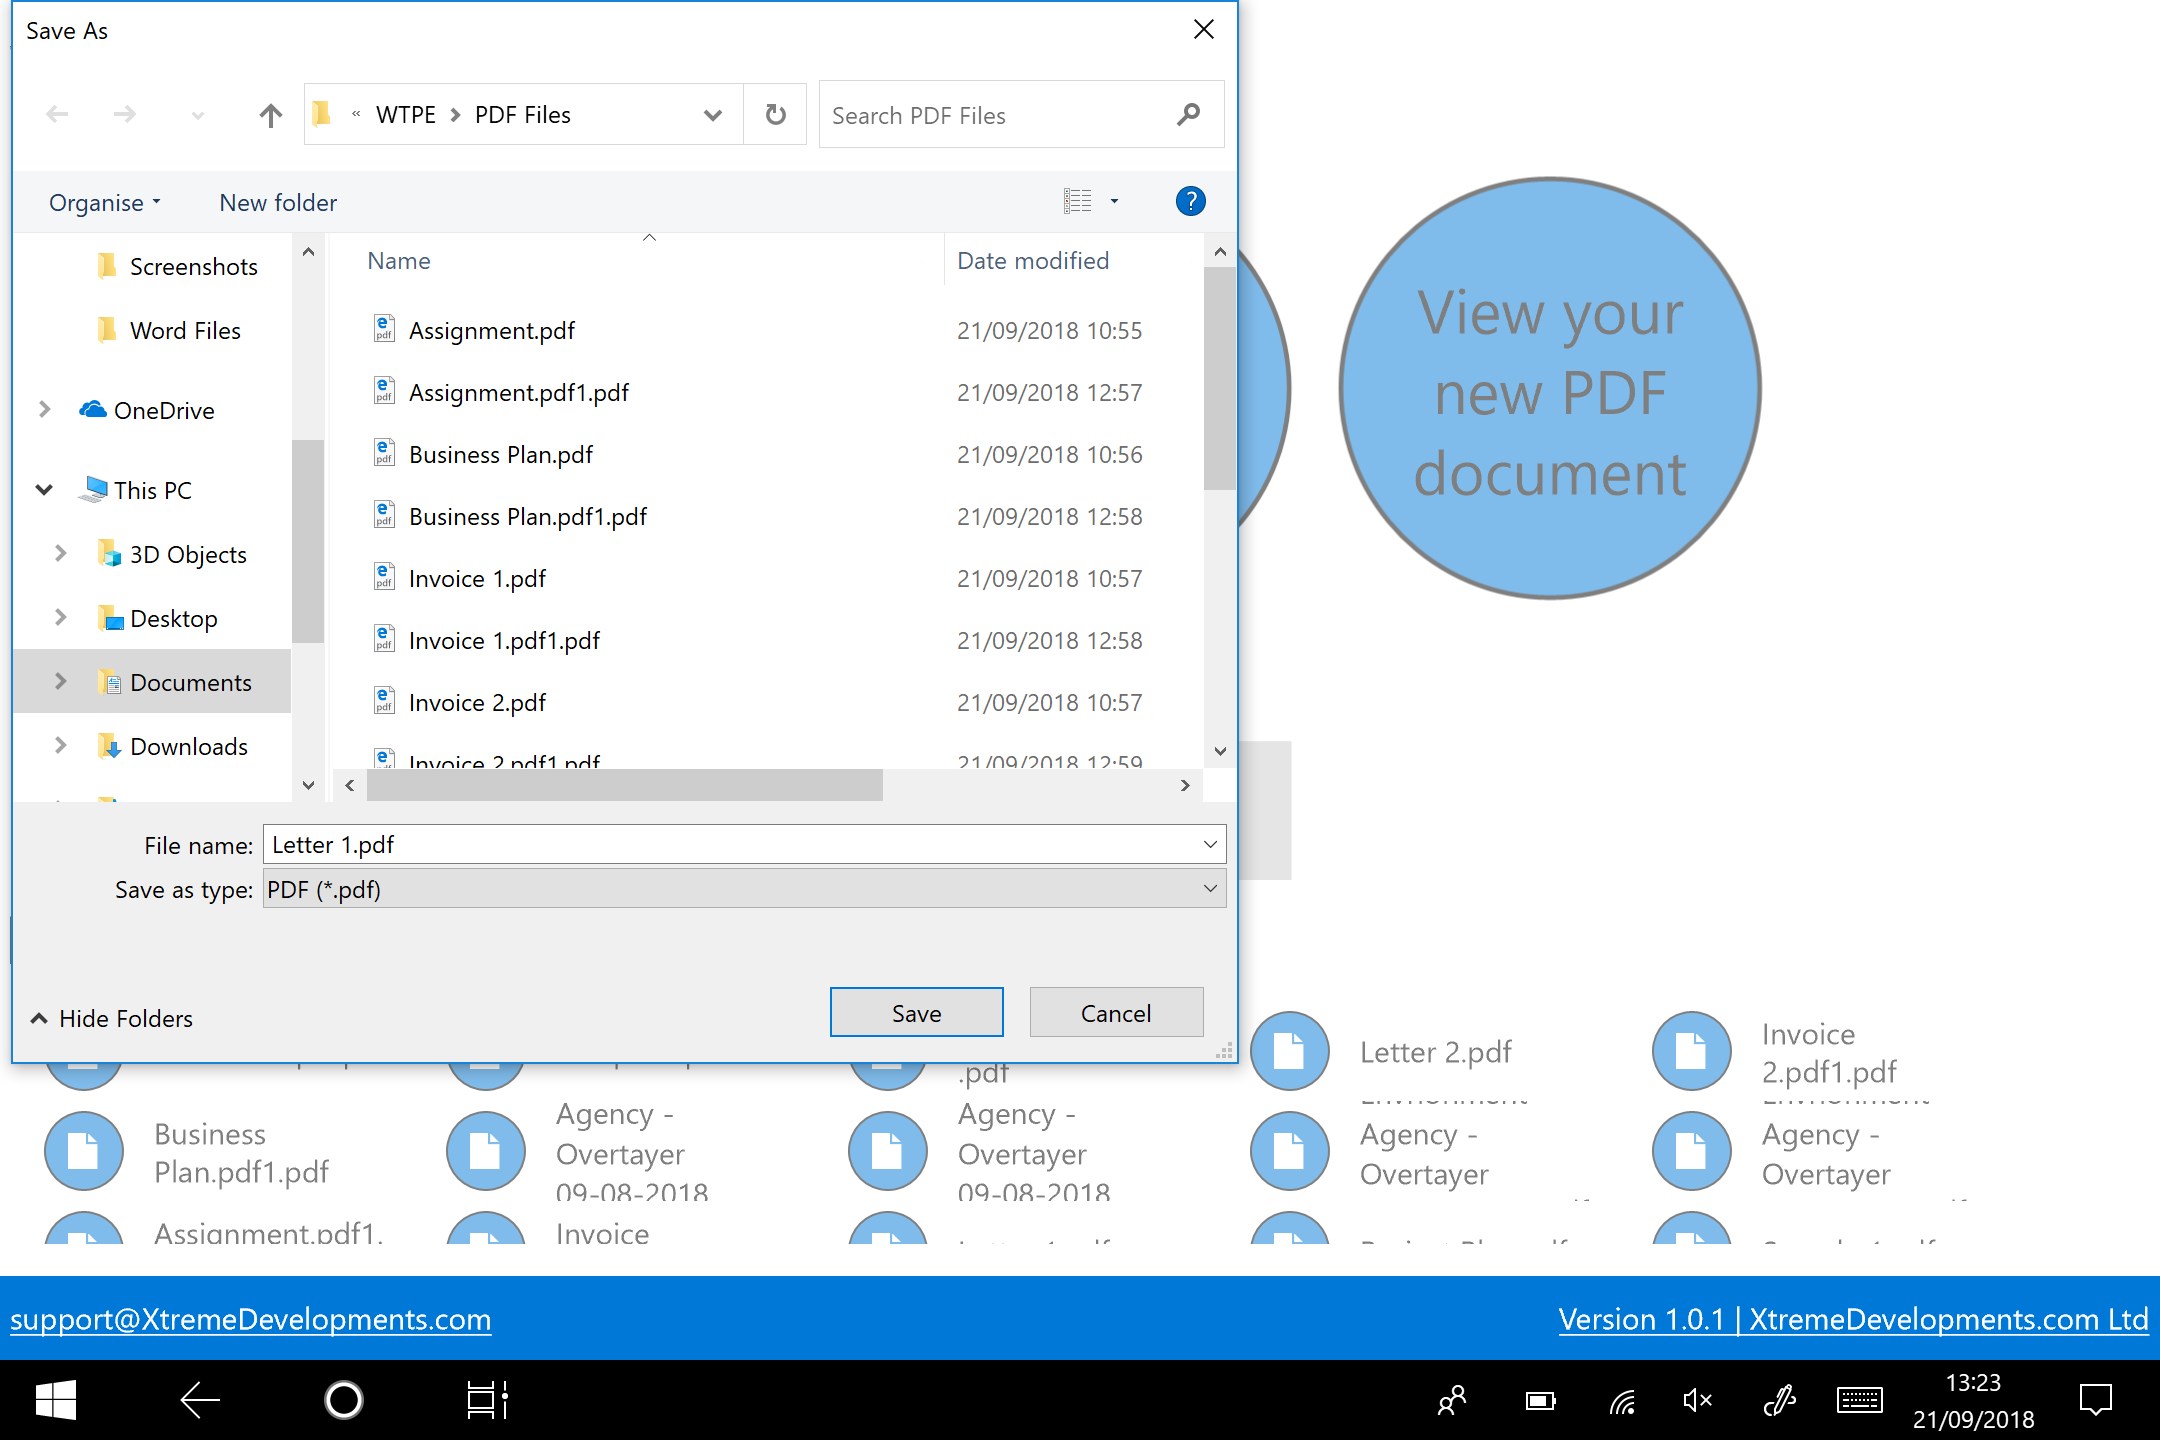Click the touch keyboard tray icon
This screenshot has height=1440, width=2160.
1859,1400
